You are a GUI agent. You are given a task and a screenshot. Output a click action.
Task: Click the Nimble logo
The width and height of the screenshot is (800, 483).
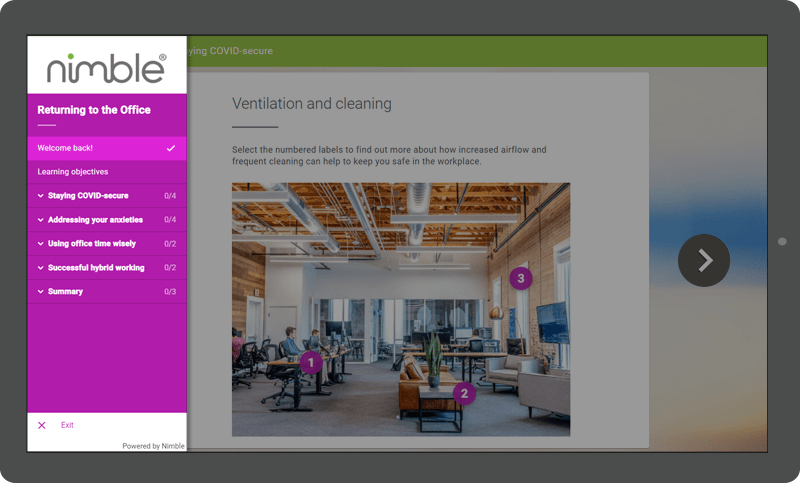[106, 68]
